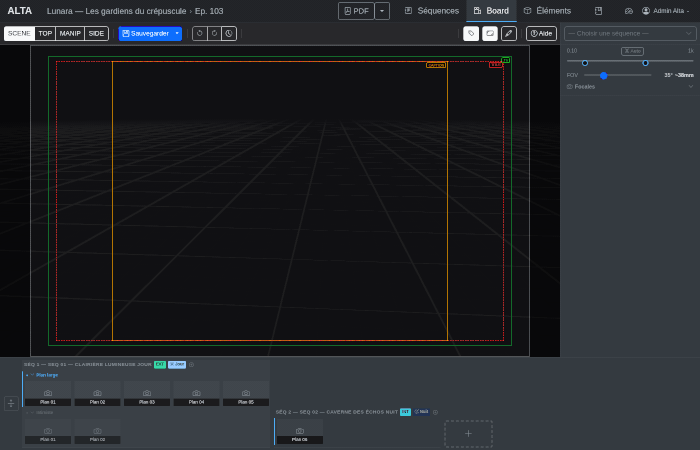Toggle the Auto range button

[632, 50]
